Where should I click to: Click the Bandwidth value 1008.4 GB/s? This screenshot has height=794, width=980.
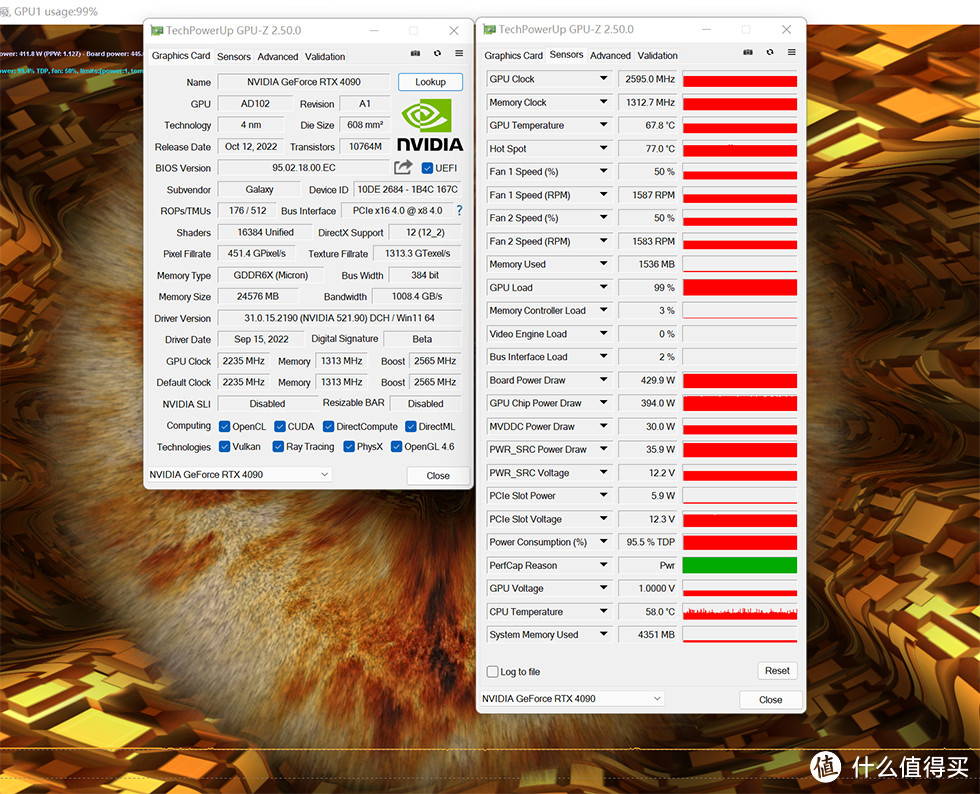click(417, 296)
